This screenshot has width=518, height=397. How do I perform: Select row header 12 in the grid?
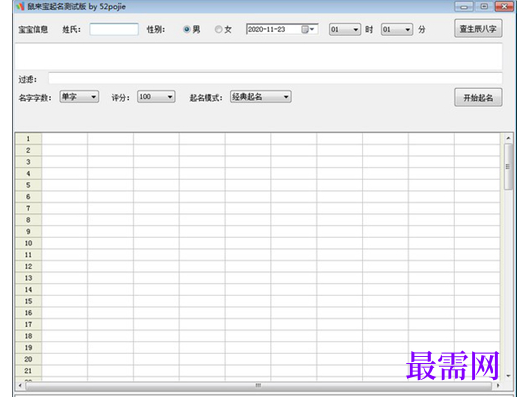pyautogui.click(x=28, y=267)
